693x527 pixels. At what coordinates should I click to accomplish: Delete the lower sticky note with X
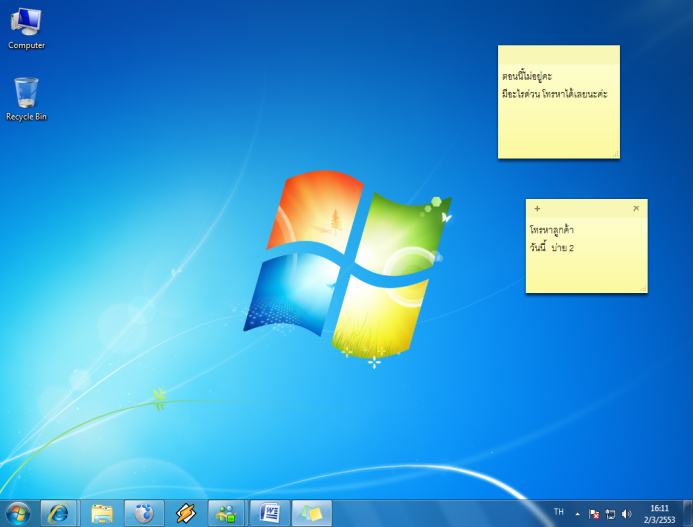pyautogui.click(x=636, y=208)
